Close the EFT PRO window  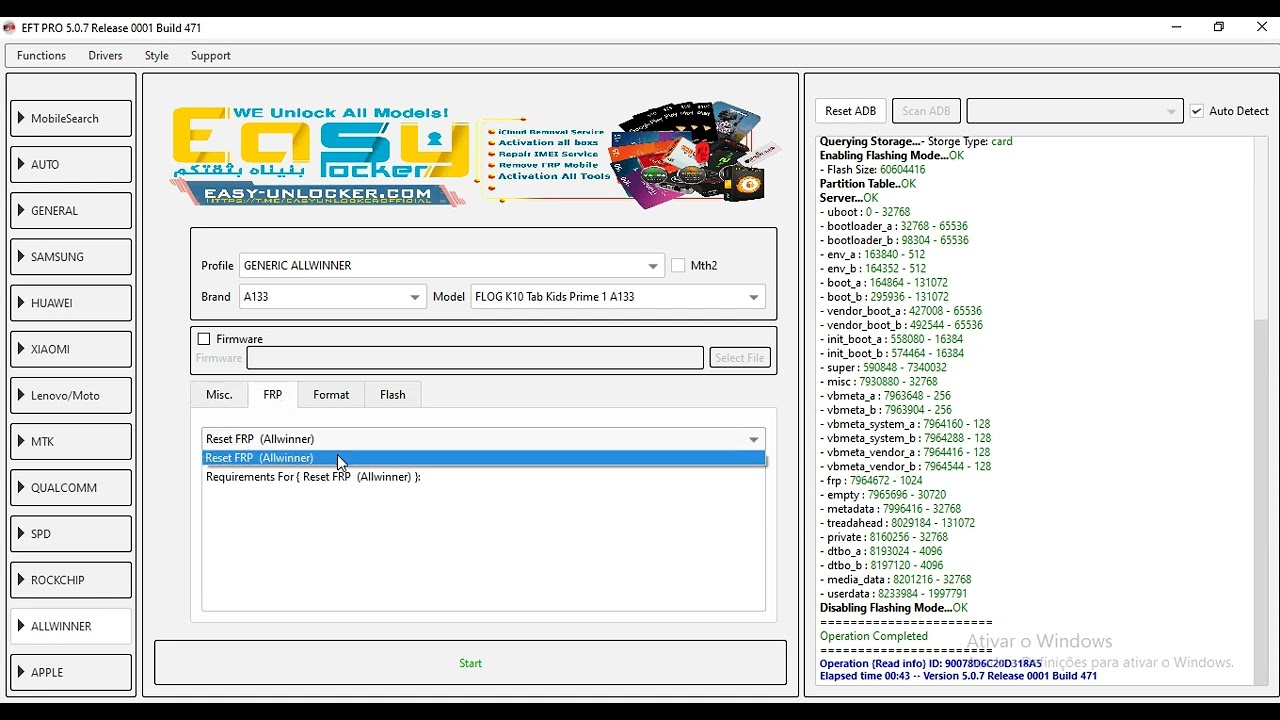1261,28
